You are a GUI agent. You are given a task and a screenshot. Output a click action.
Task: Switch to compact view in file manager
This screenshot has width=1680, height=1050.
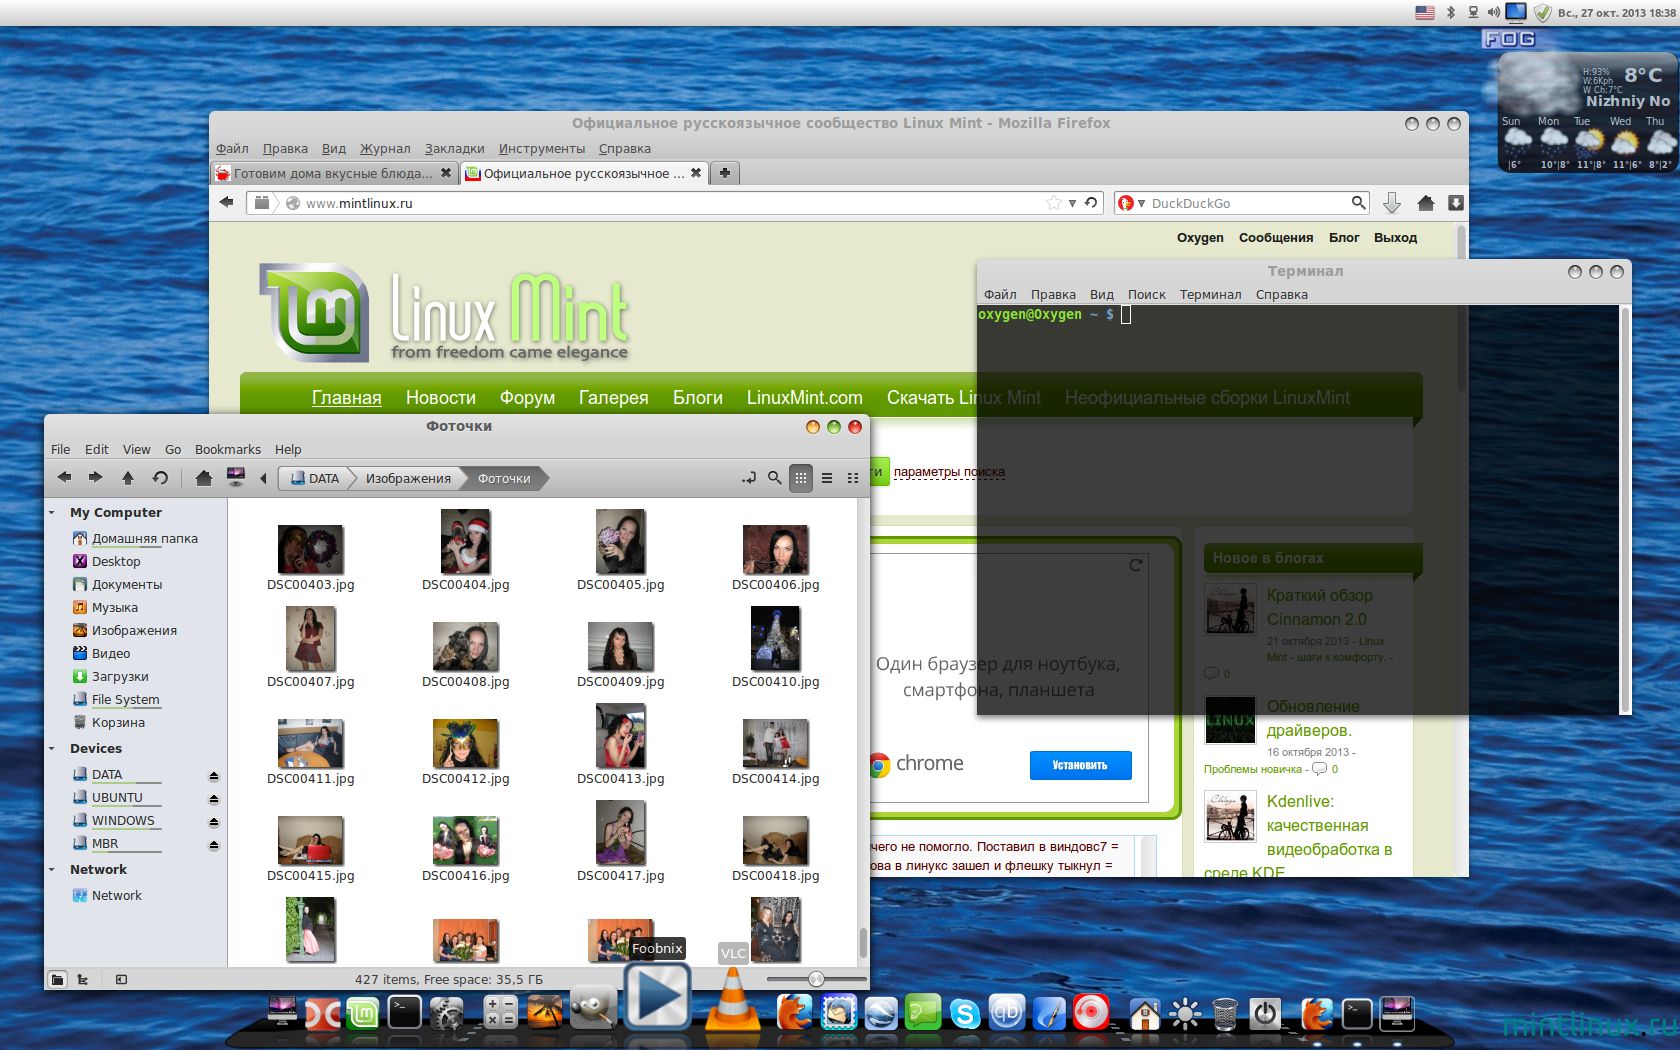(x=853, y=478)
